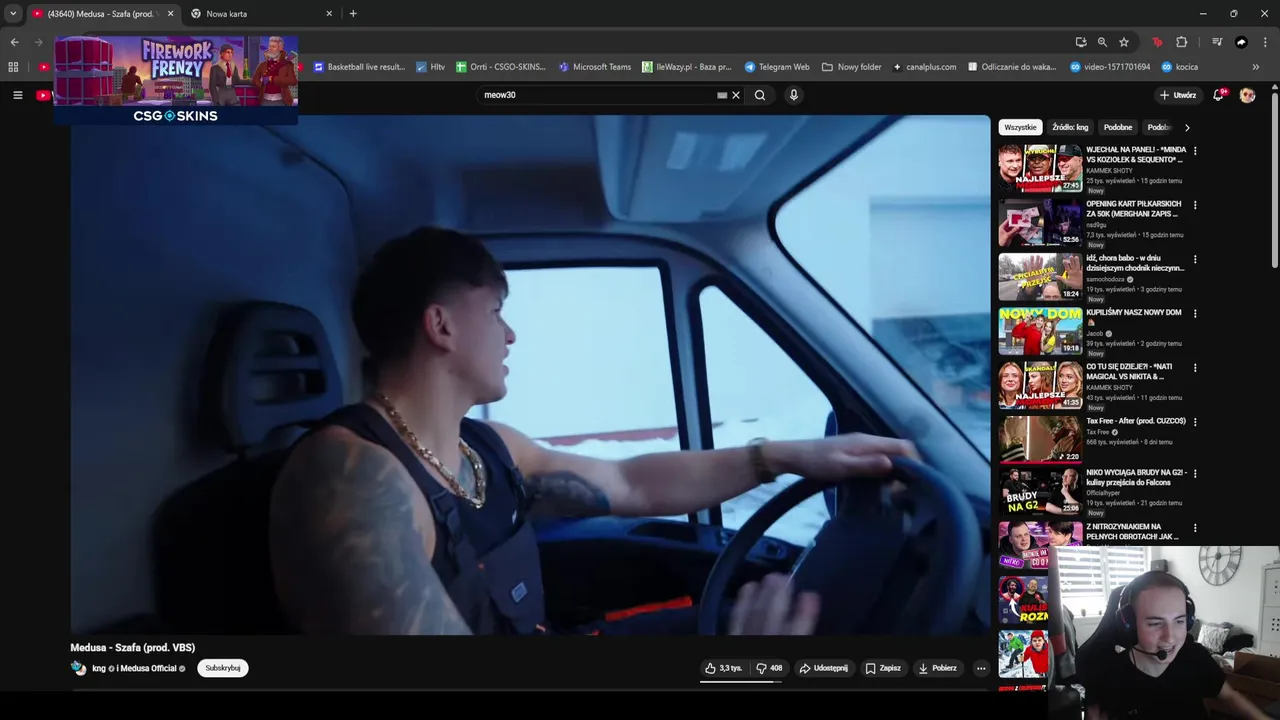Open the YouTube account avatar menu
Screen dimensions: 1280x720
pyautogui.click(x=1247, y=95)
